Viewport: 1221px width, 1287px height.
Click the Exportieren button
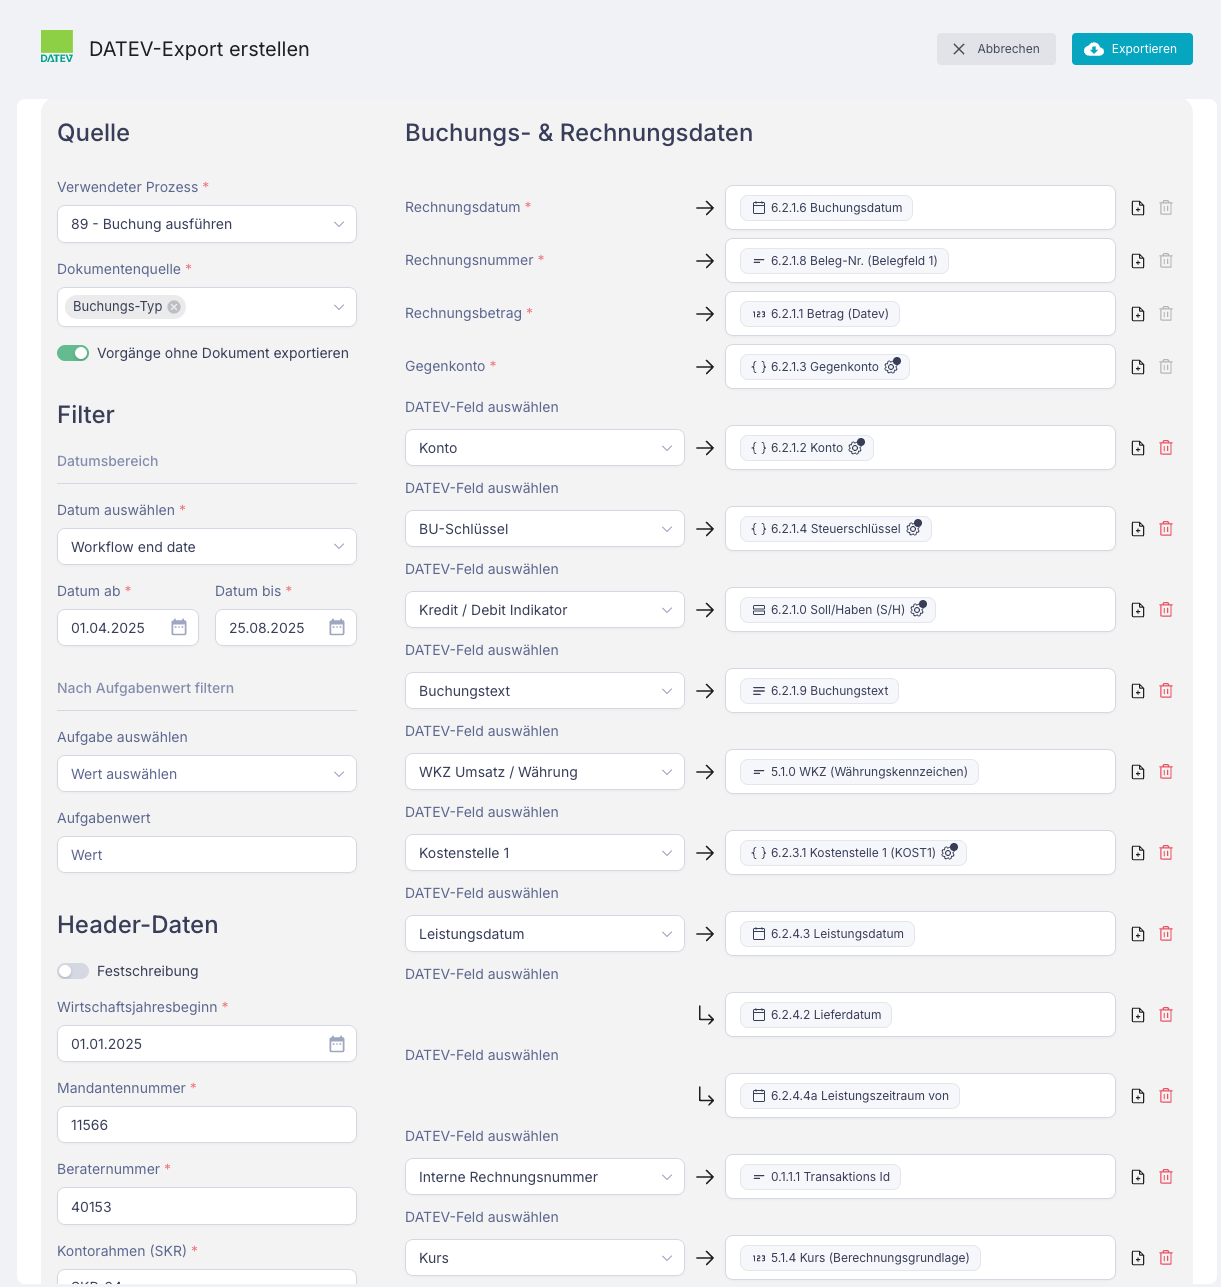1132,49
